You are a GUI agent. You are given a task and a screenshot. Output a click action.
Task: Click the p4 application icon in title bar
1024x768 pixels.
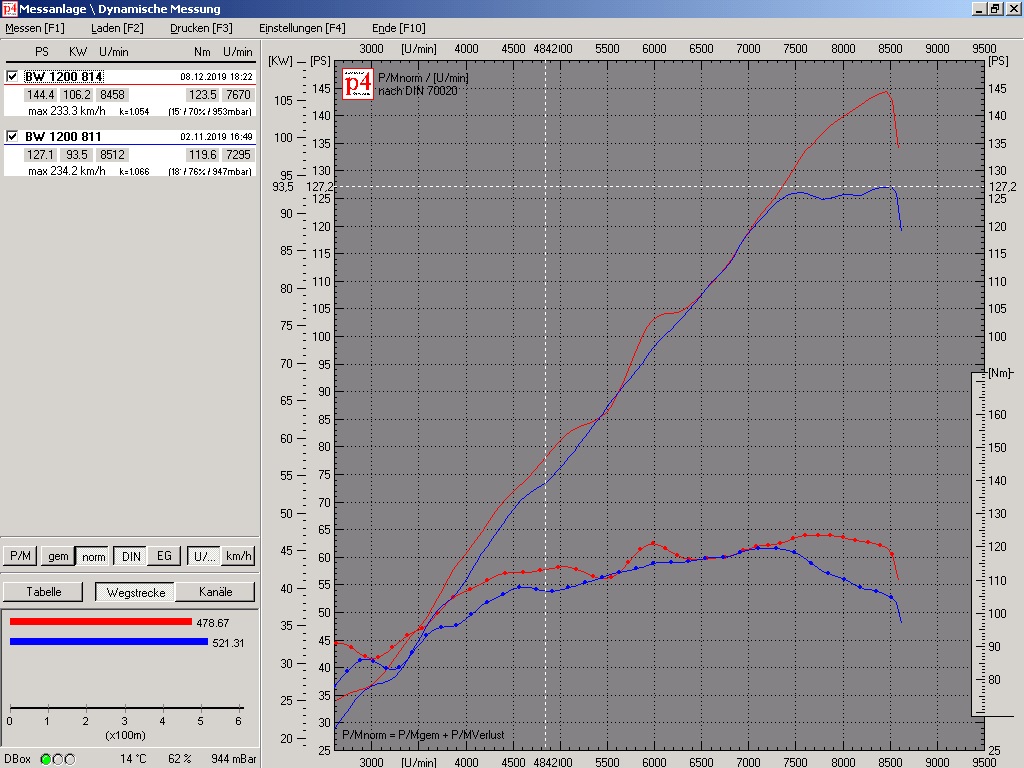tap(9, 9)
